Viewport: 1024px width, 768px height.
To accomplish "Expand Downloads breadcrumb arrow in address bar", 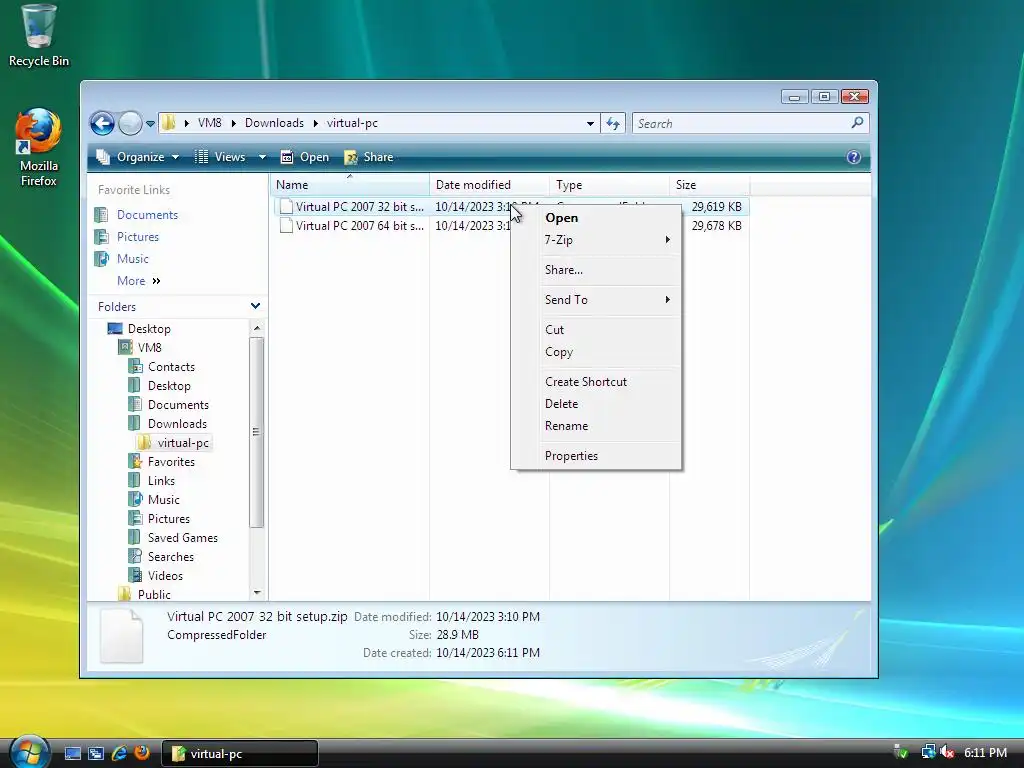I will click(x=315, y=123).
